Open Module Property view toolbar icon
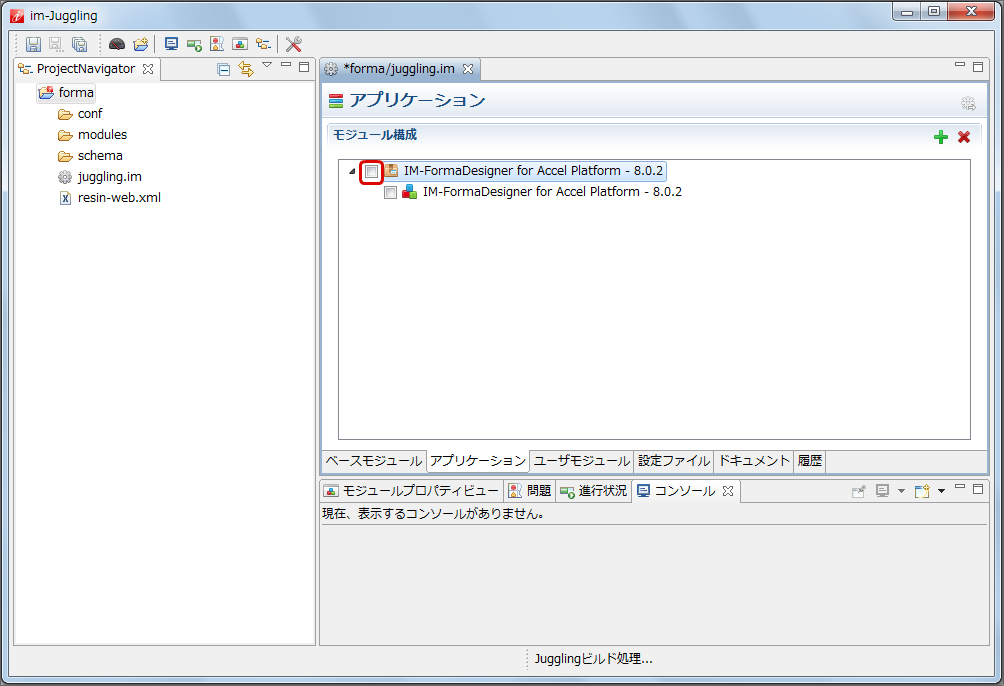The width and height of the screenshot is (1004, 686). click(x=240, y=44)
